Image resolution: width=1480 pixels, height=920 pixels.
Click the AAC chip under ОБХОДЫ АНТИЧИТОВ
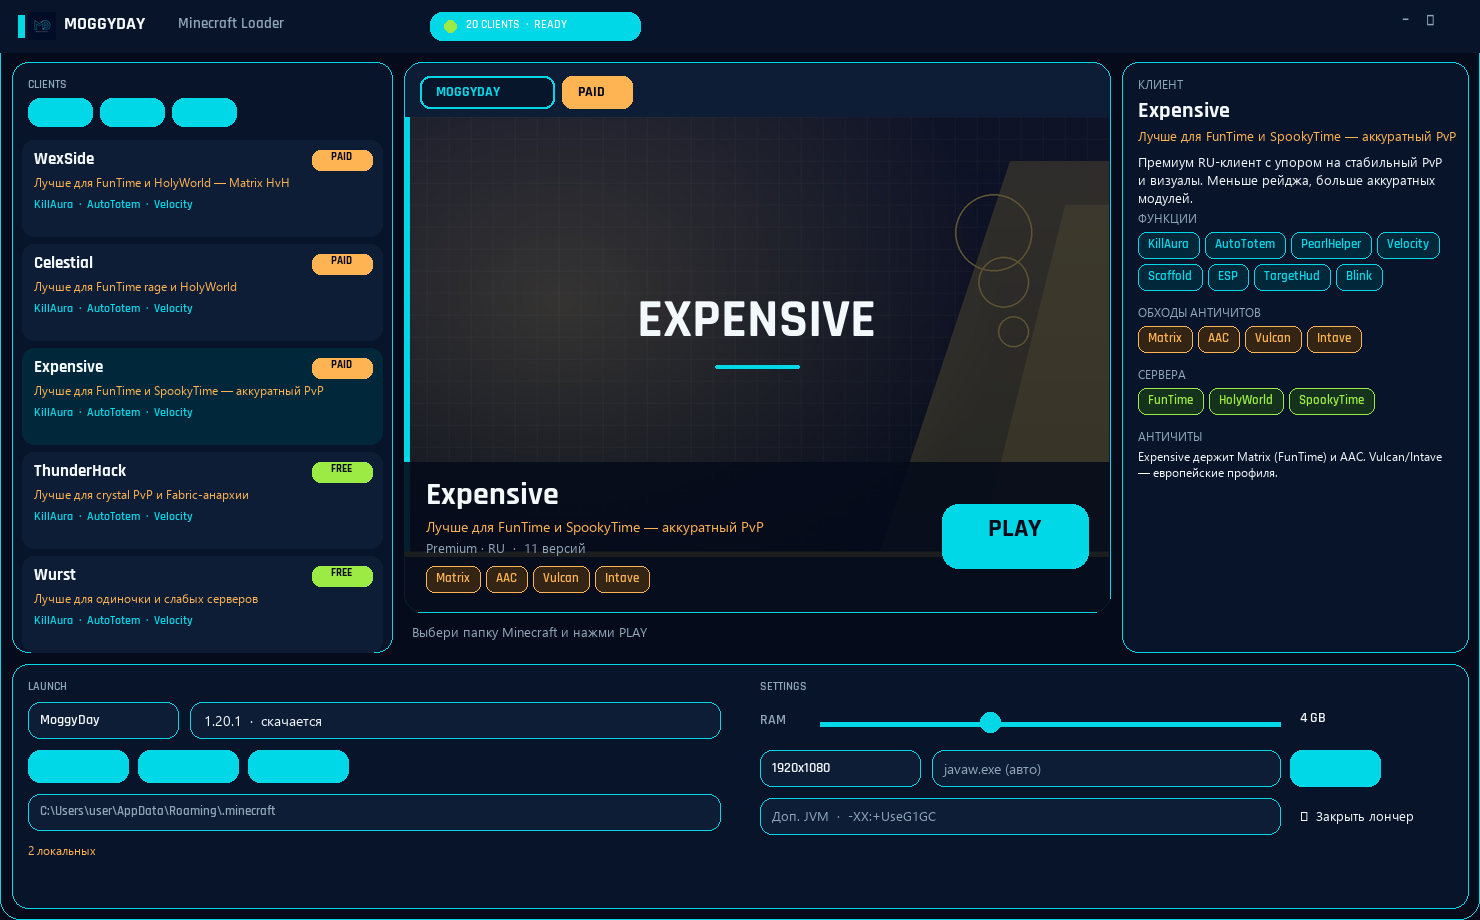[x=1218, y=339]
